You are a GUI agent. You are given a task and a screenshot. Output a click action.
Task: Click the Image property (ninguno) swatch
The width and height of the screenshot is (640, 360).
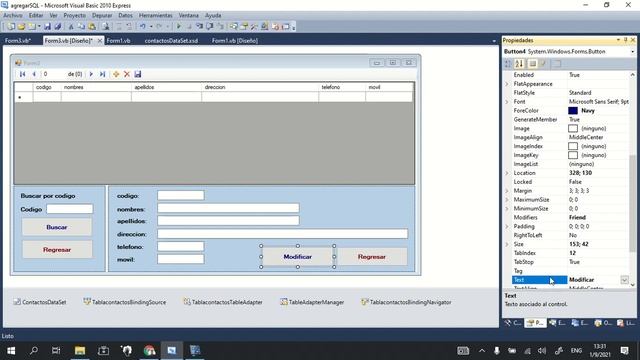(x=573, y=129)
